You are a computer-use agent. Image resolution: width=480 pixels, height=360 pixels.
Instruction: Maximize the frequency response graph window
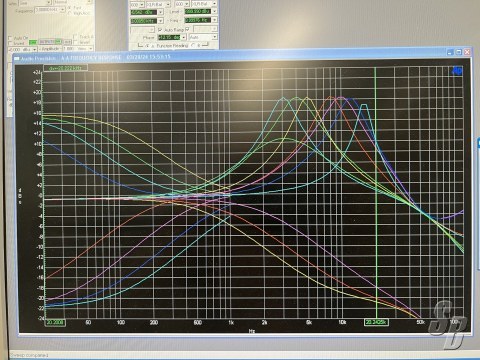(x=459, y=52)
